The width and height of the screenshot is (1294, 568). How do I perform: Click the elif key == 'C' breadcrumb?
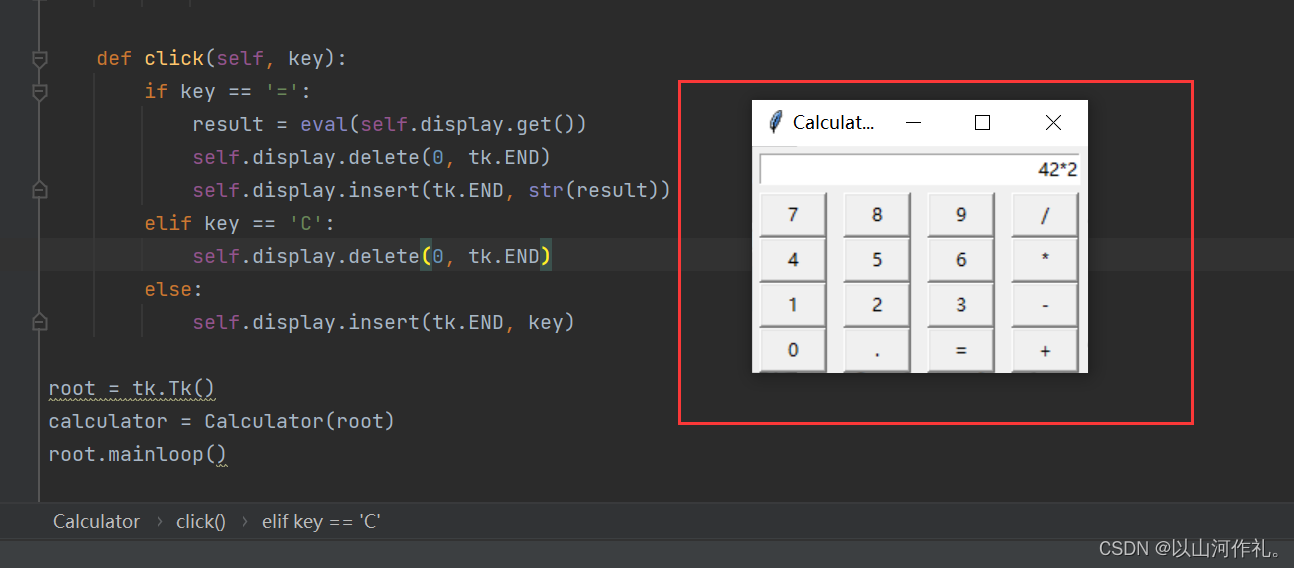coord(321,521)
